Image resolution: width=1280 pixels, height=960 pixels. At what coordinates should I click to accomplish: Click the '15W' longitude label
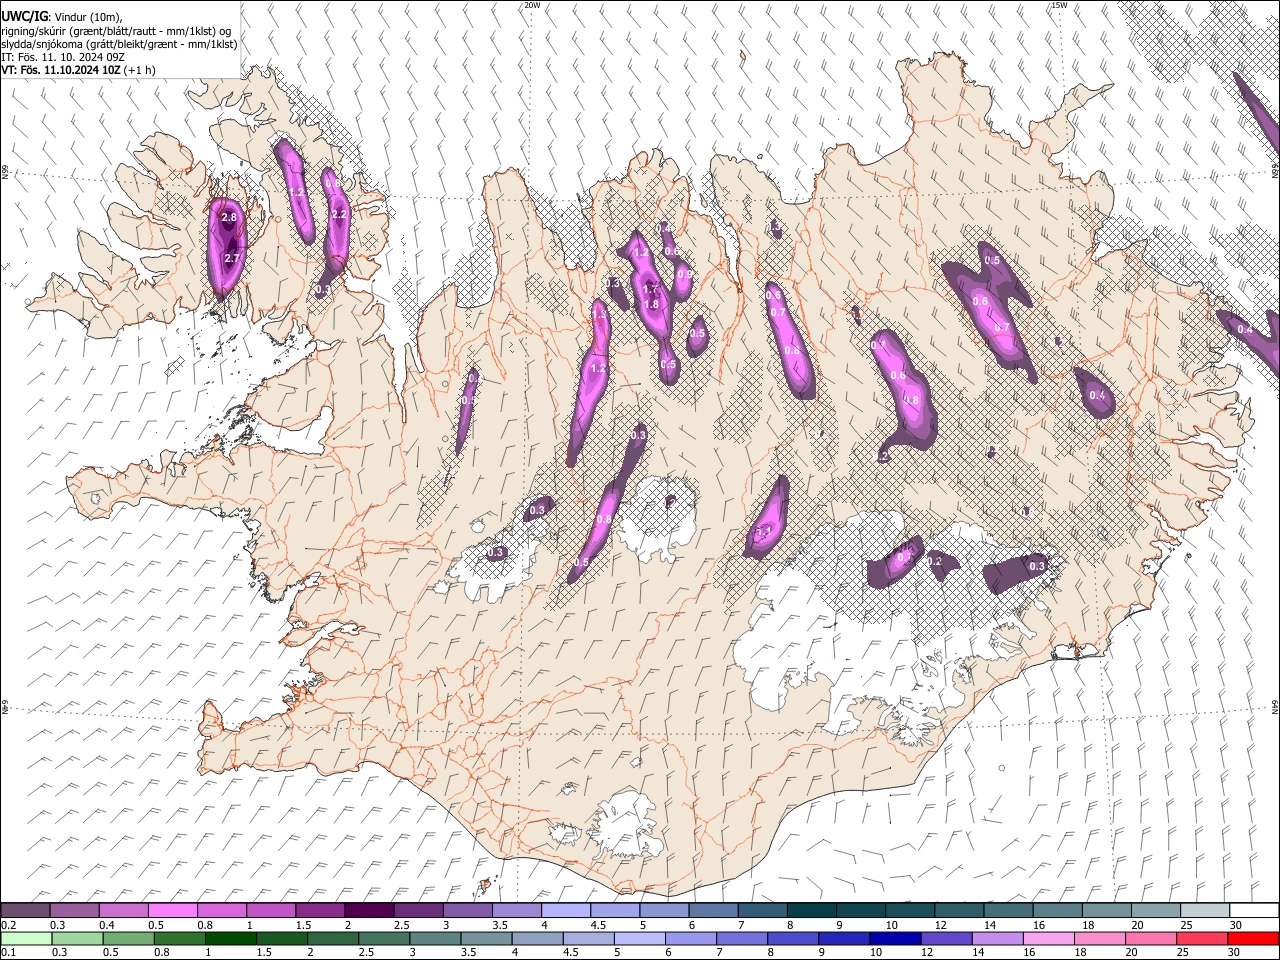click(1059, 5)
